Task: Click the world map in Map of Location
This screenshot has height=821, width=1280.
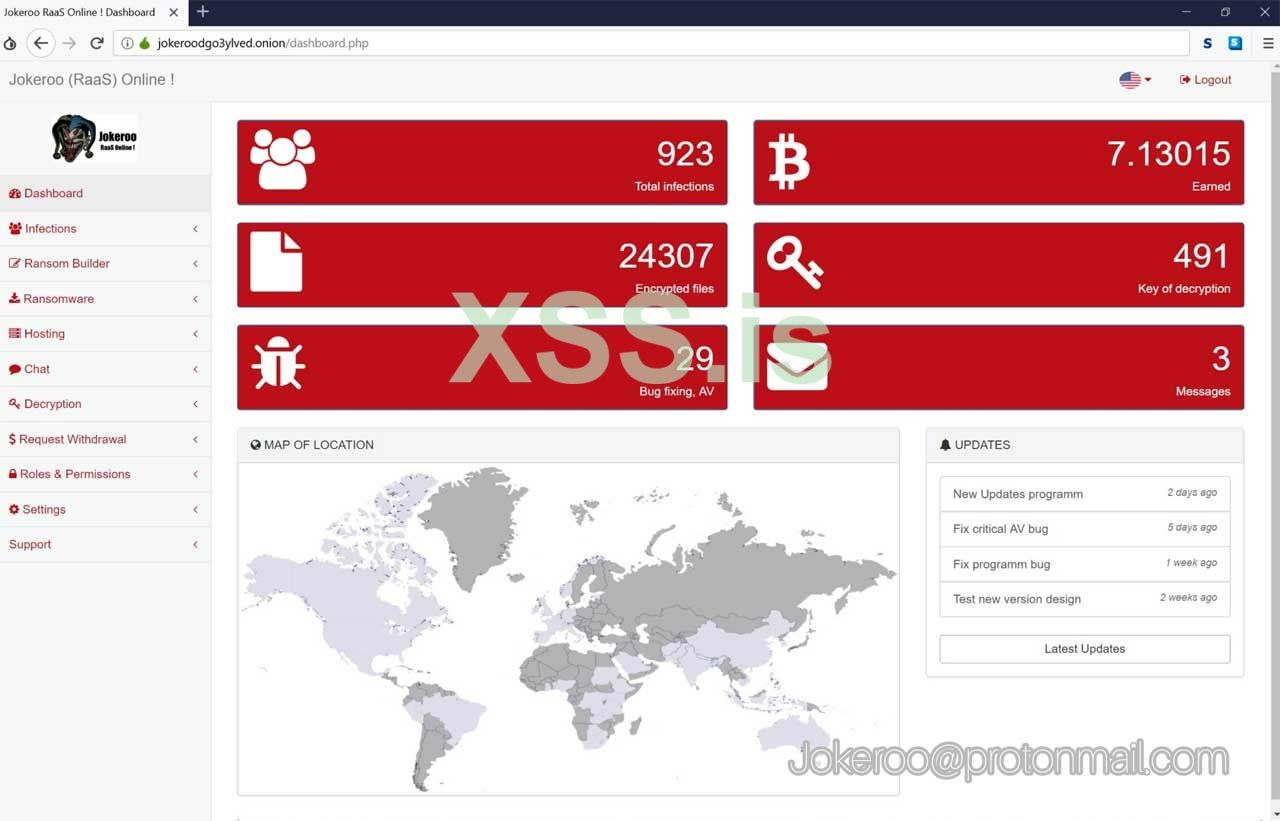Action: coord(568,629)
